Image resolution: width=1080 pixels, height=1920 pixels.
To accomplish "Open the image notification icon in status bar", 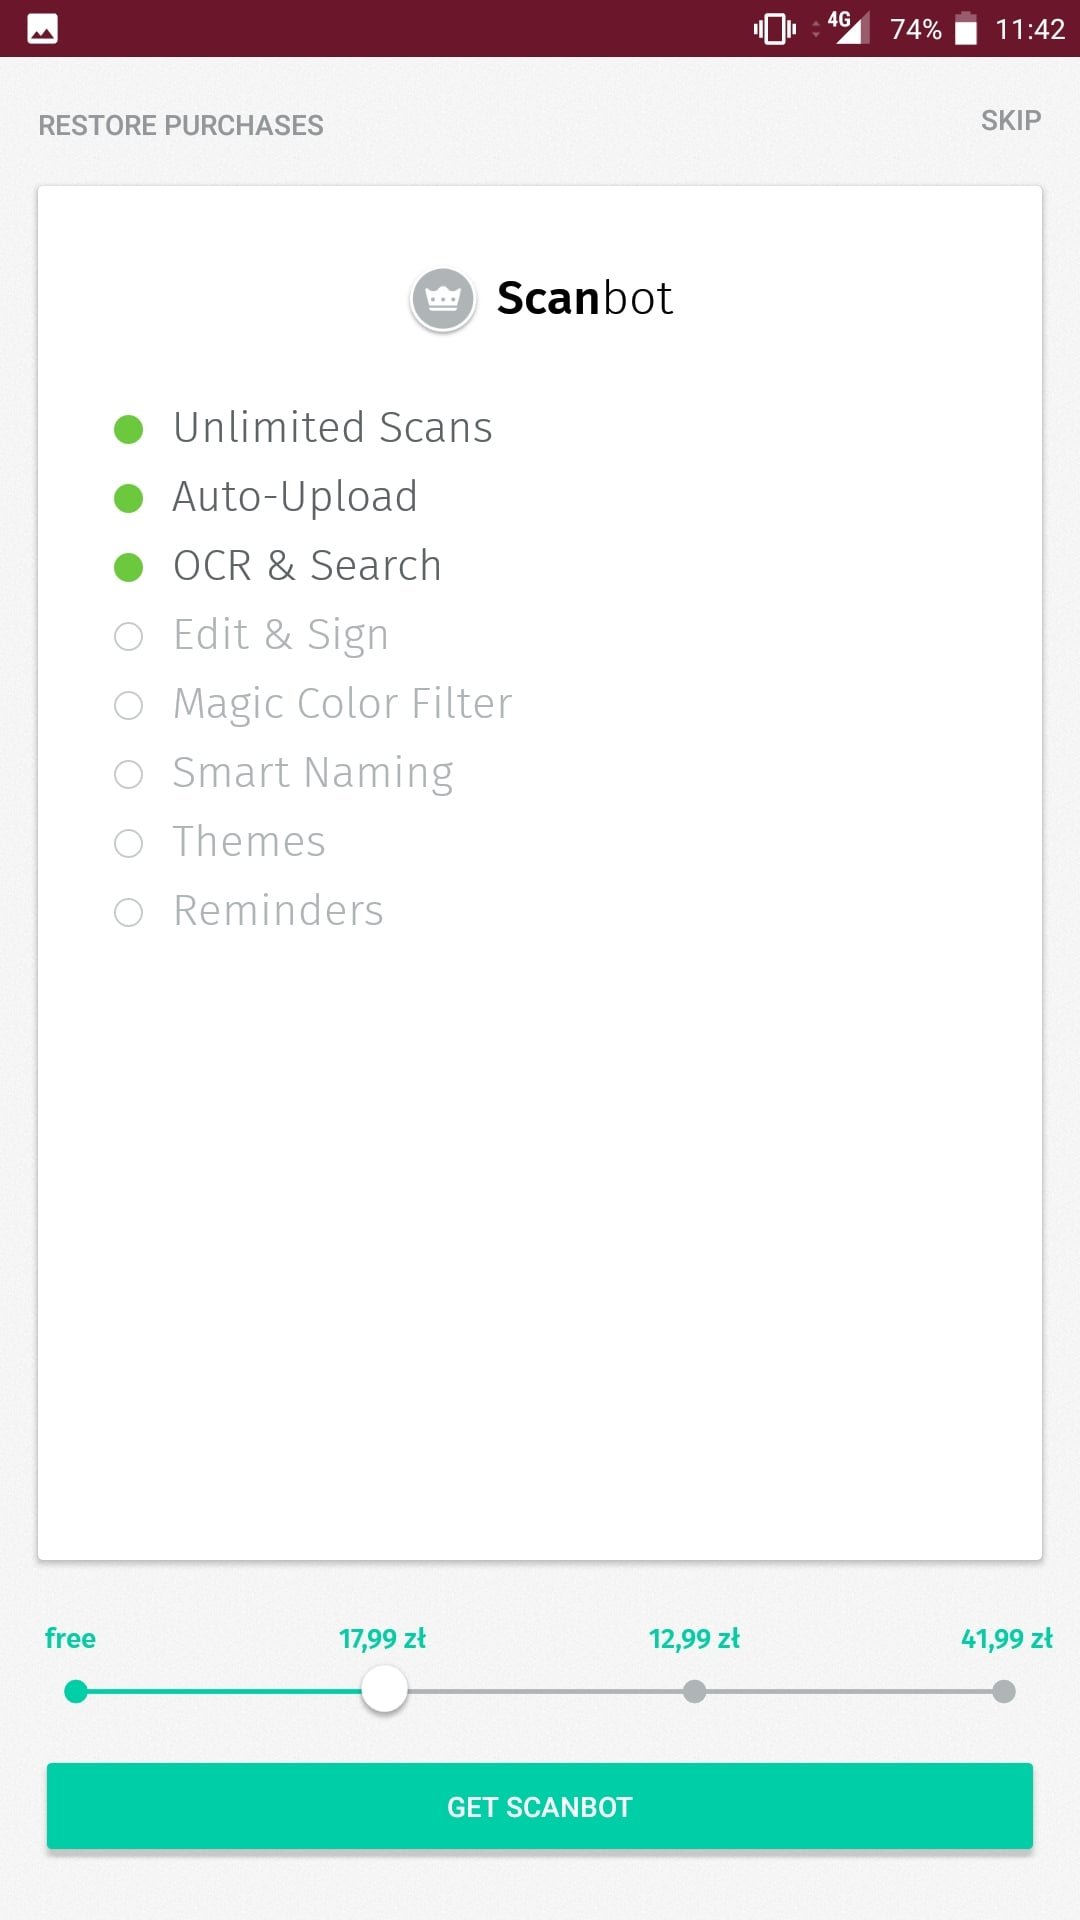I will pyautogui.click(x=42, y=29).
